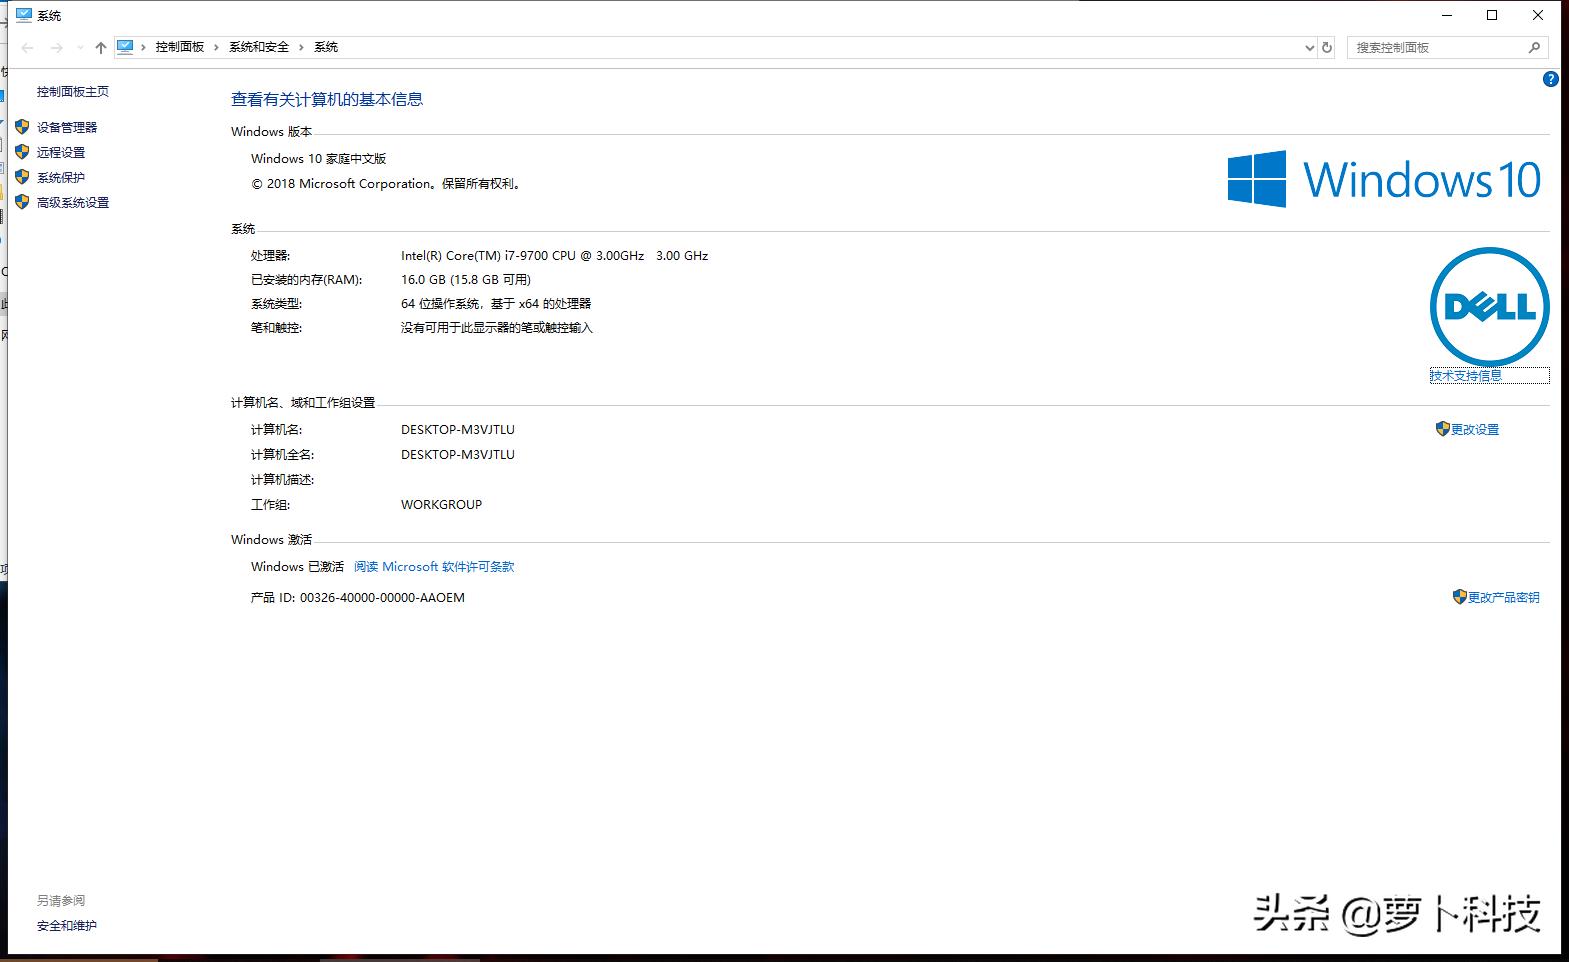Screen dimensions: 1569x962
Task: Minimize the 系统 window
Action: click(1447, 15)
